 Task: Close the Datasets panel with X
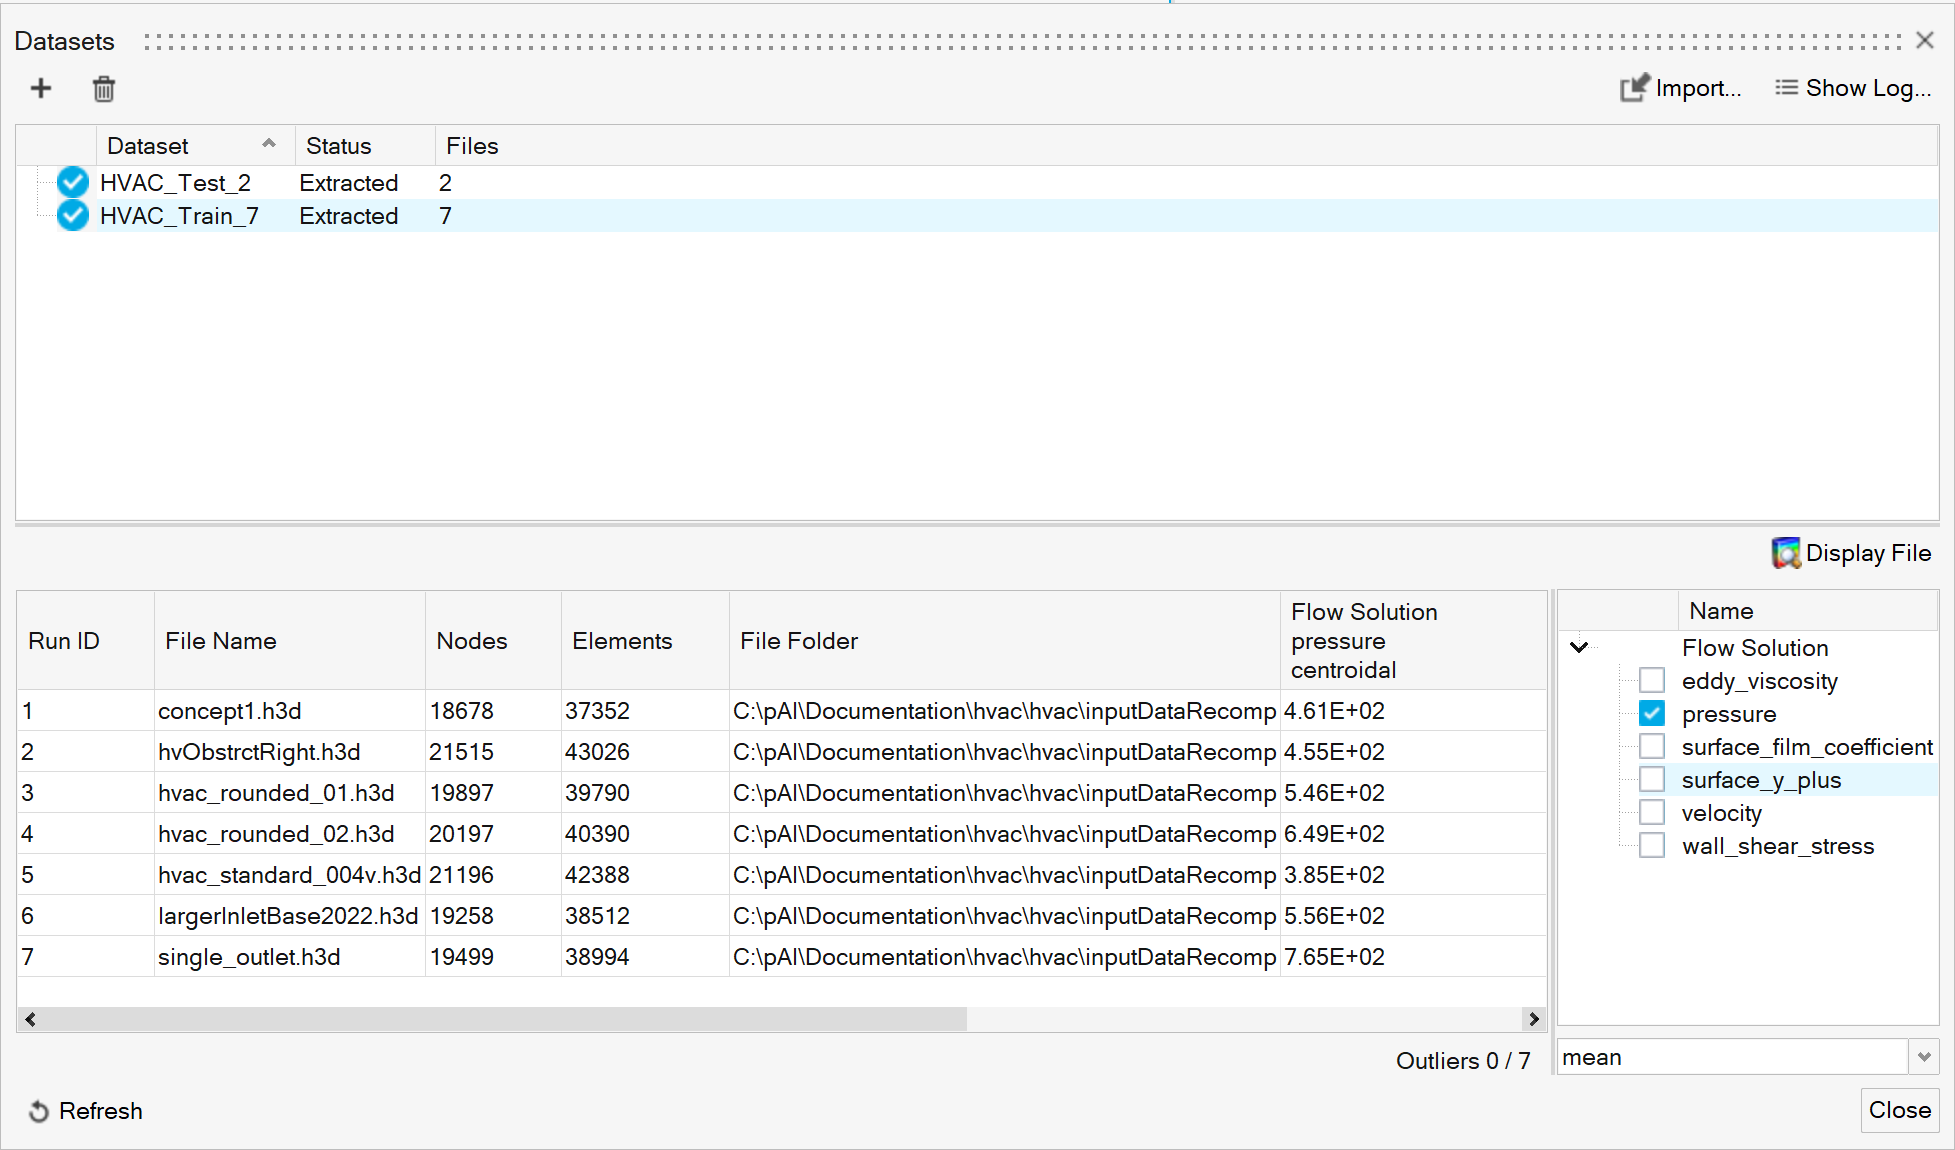click(1924, 41)
